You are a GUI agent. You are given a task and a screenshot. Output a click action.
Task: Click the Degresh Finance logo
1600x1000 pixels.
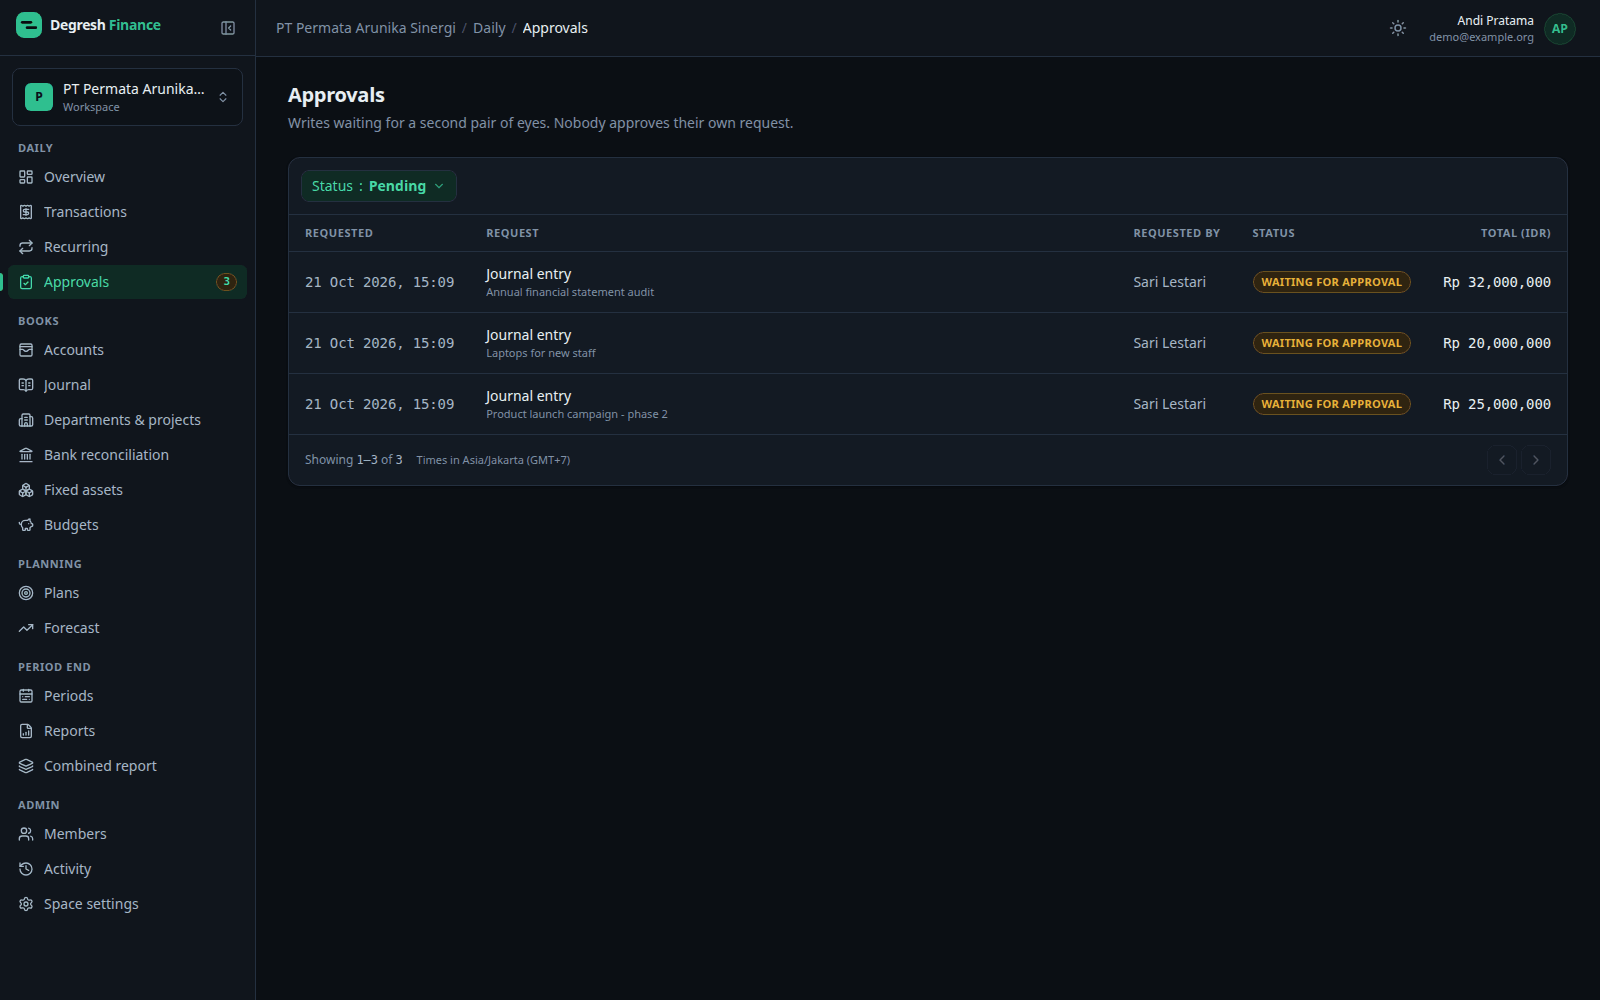click(89, 25)
